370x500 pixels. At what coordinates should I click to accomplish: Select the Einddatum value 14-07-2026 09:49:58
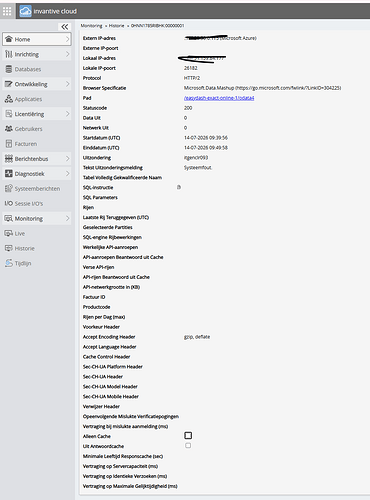[206, 148]
